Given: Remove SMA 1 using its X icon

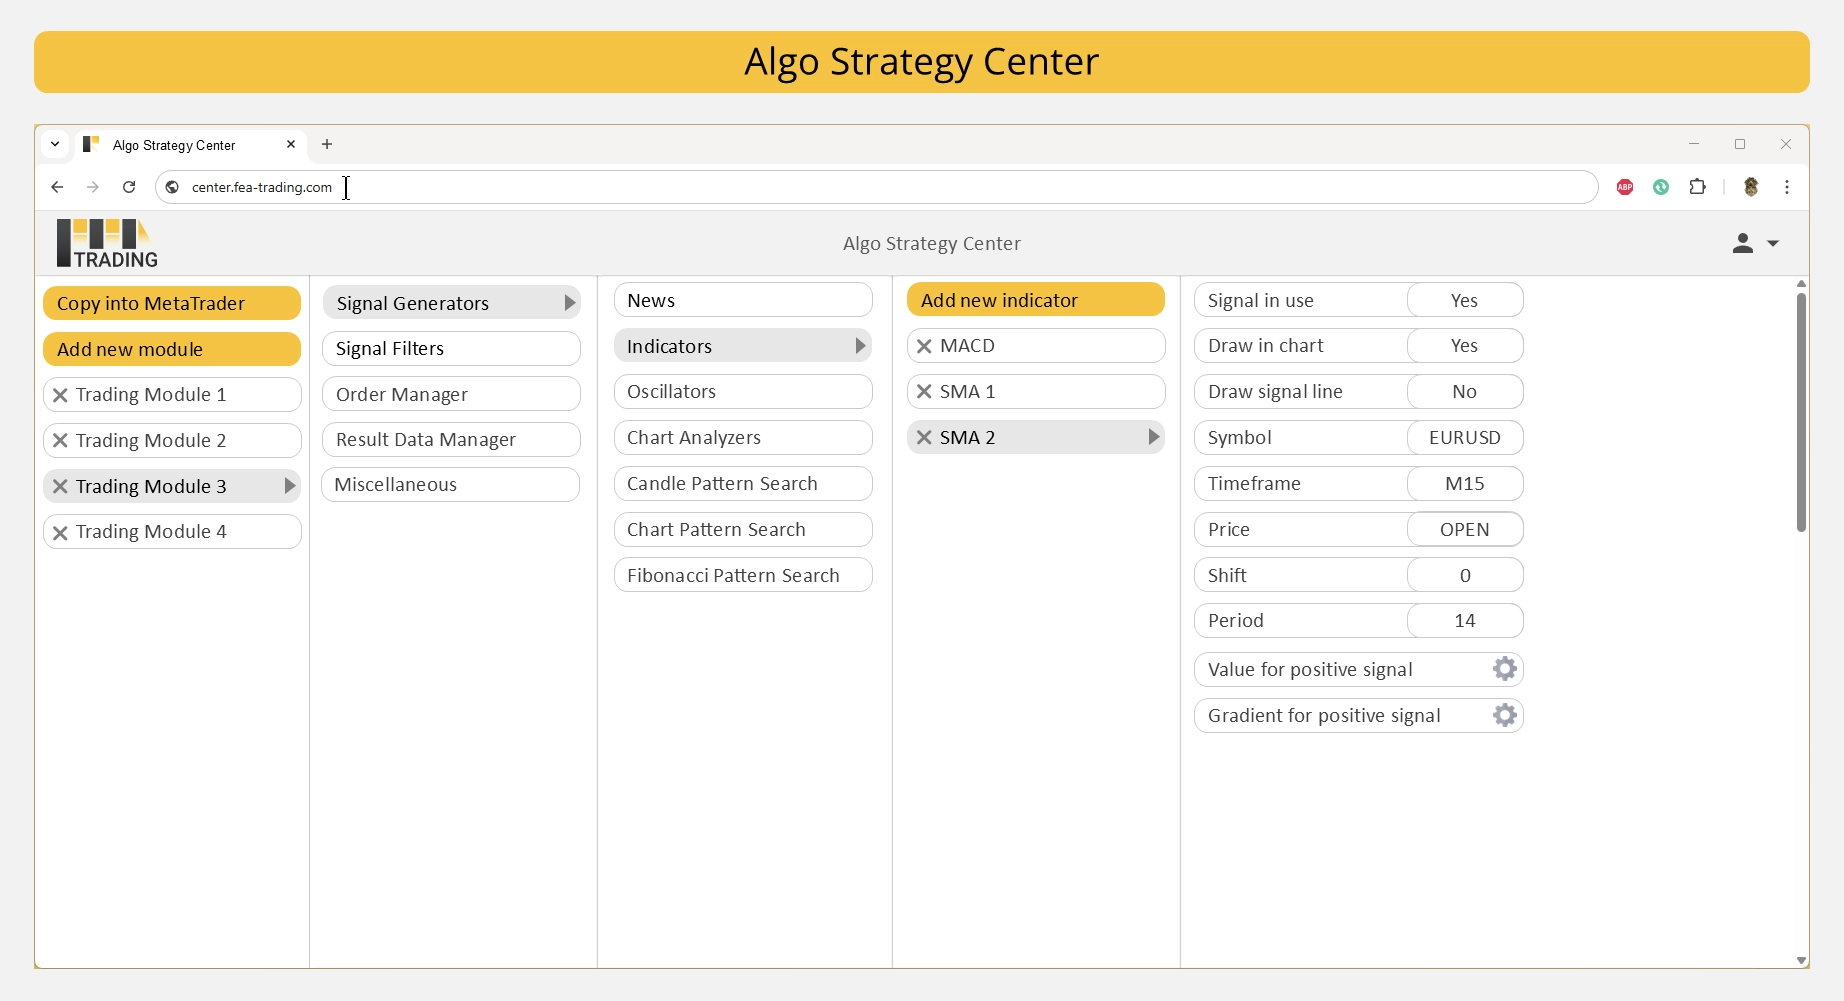Looking at the screenshot, I should coord(924,392).
